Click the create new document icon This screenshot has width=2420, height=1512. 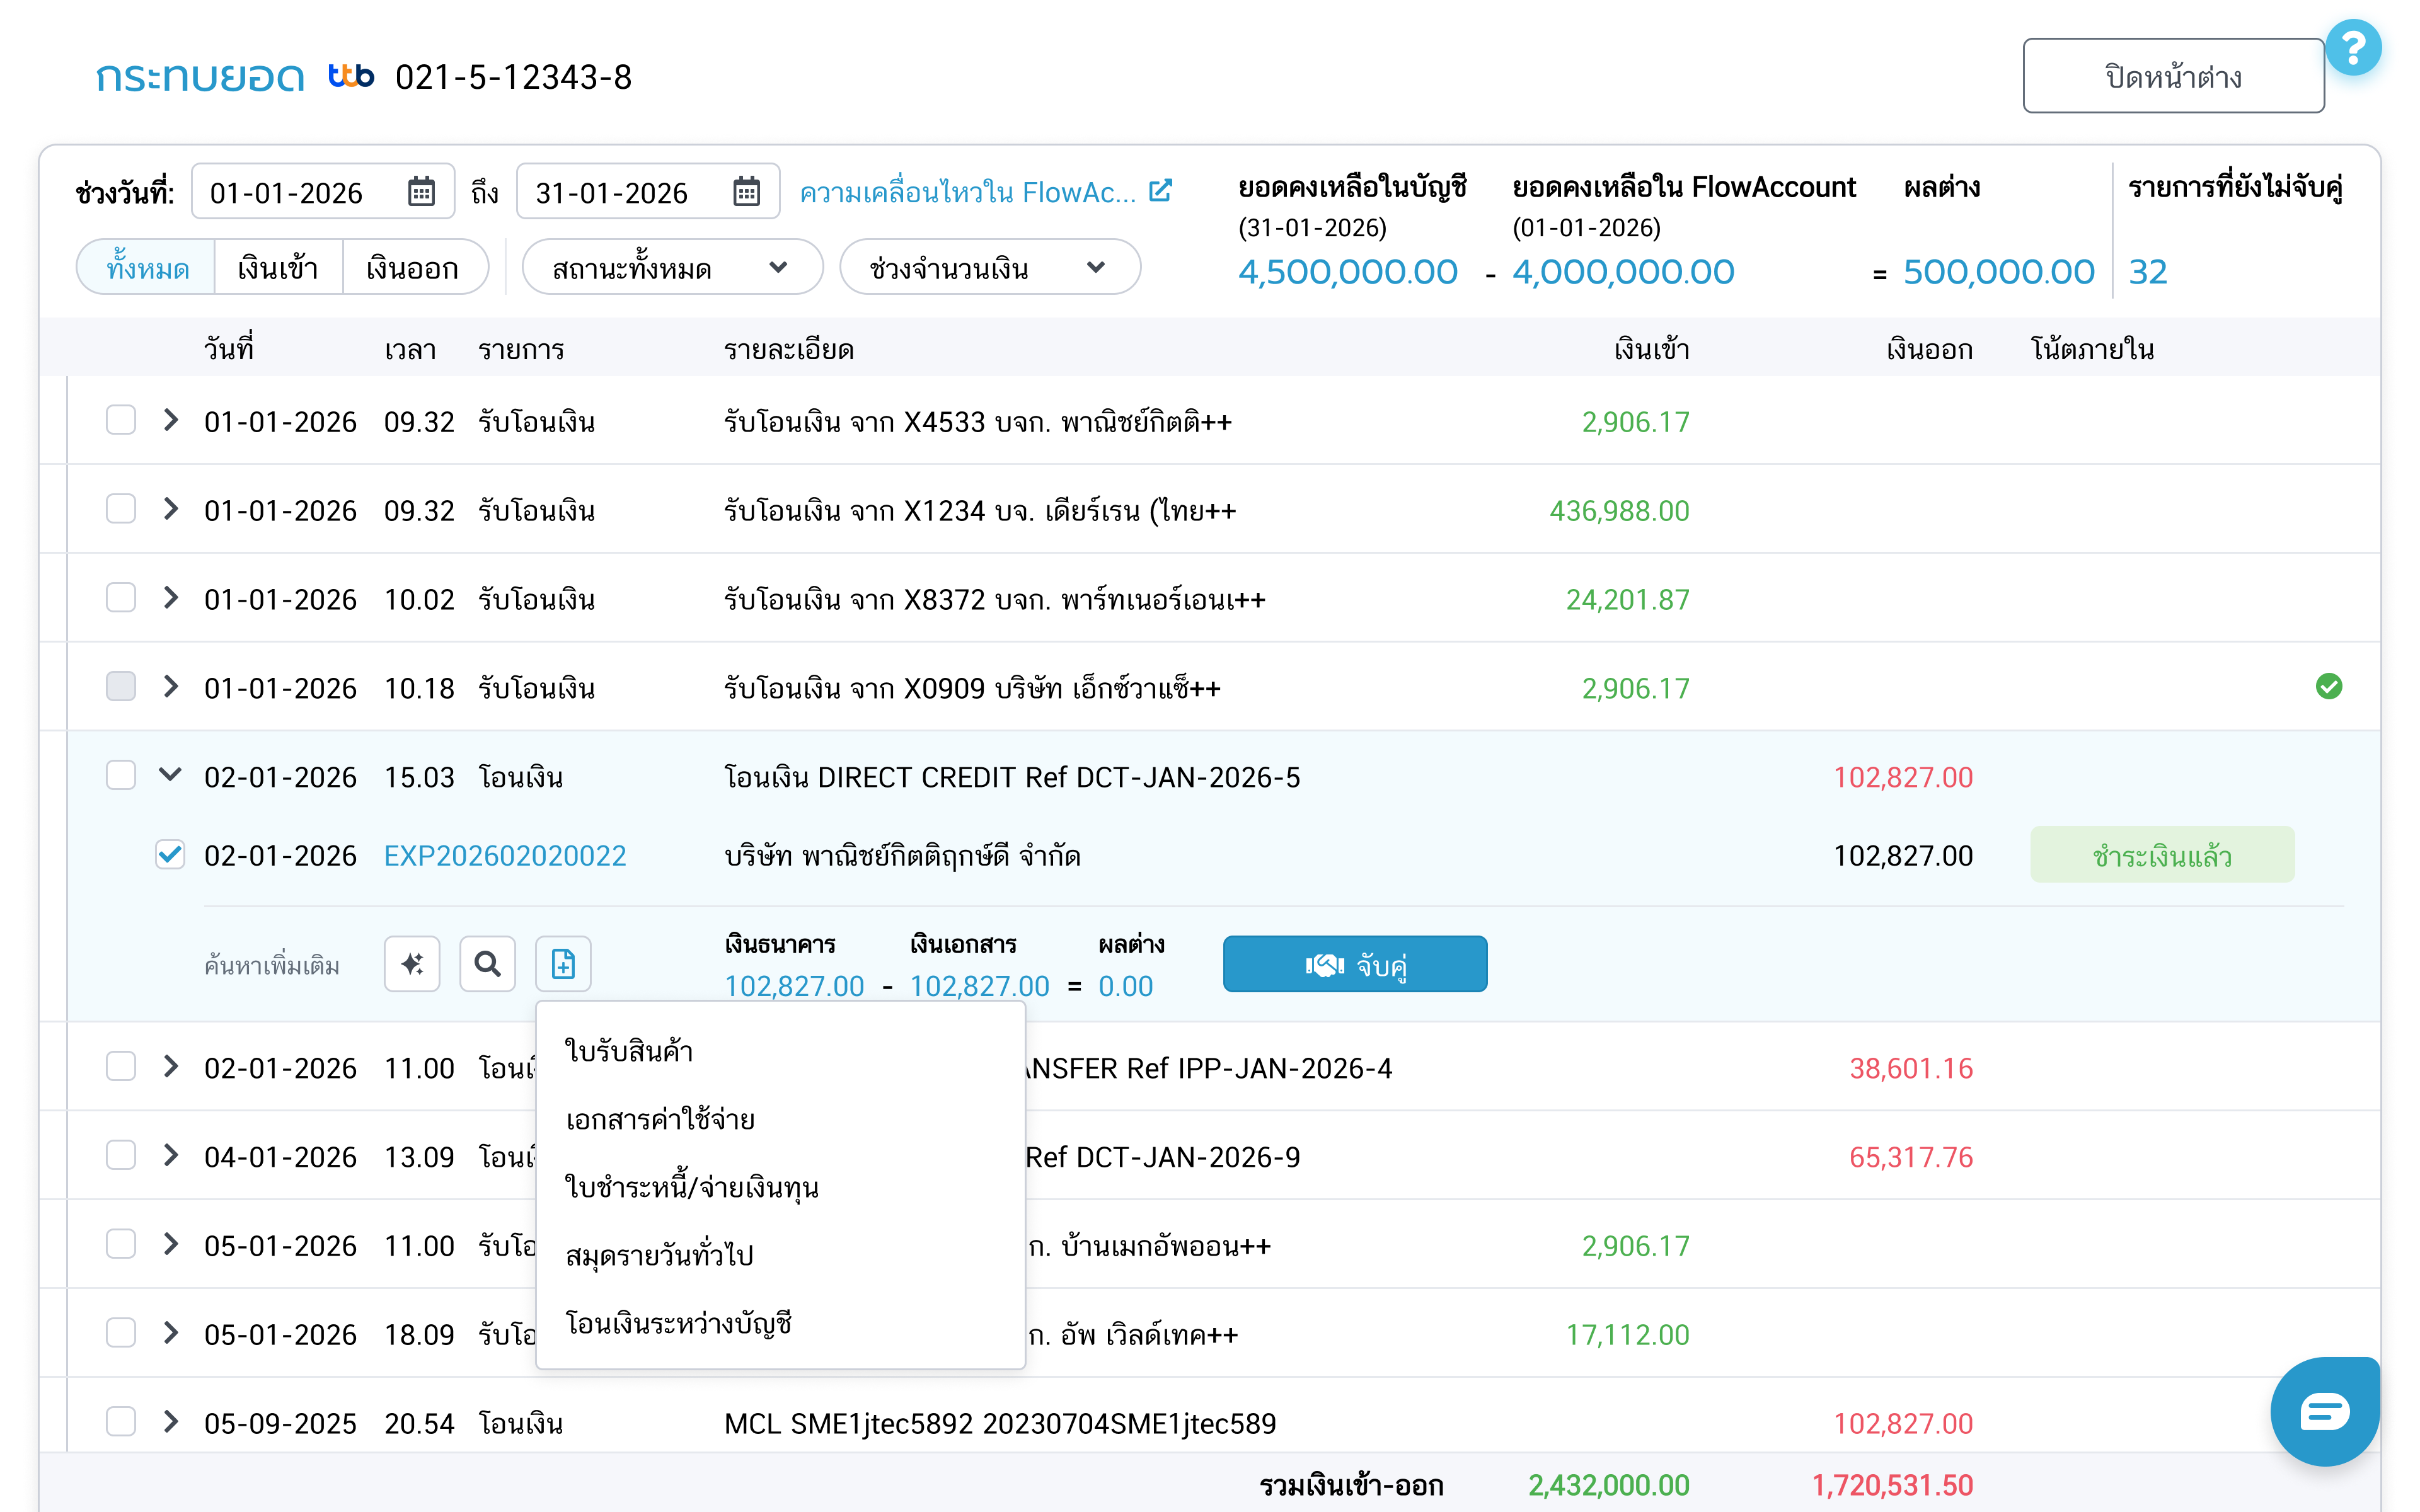tap(563, 964)
